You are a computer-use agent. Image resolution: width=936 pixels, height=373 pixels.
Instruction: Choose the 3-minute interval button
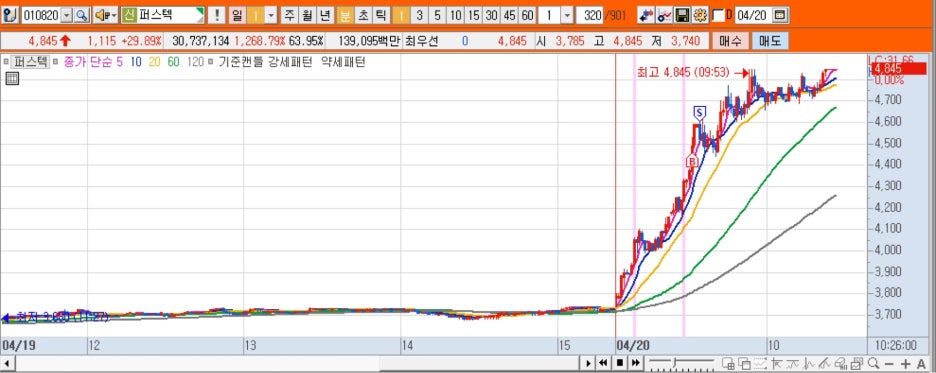[420, 15]
